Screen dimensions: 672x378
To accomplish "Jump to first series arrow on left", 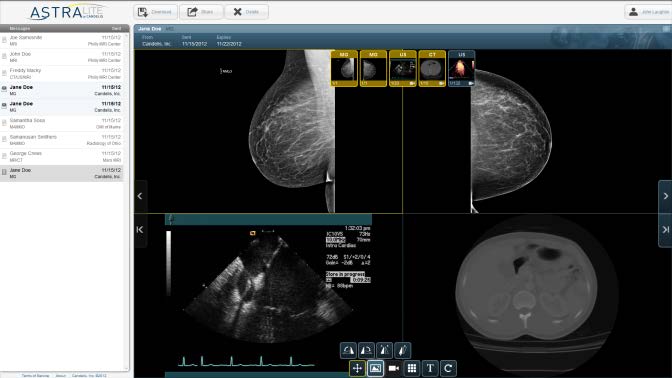I will [140, 230].
